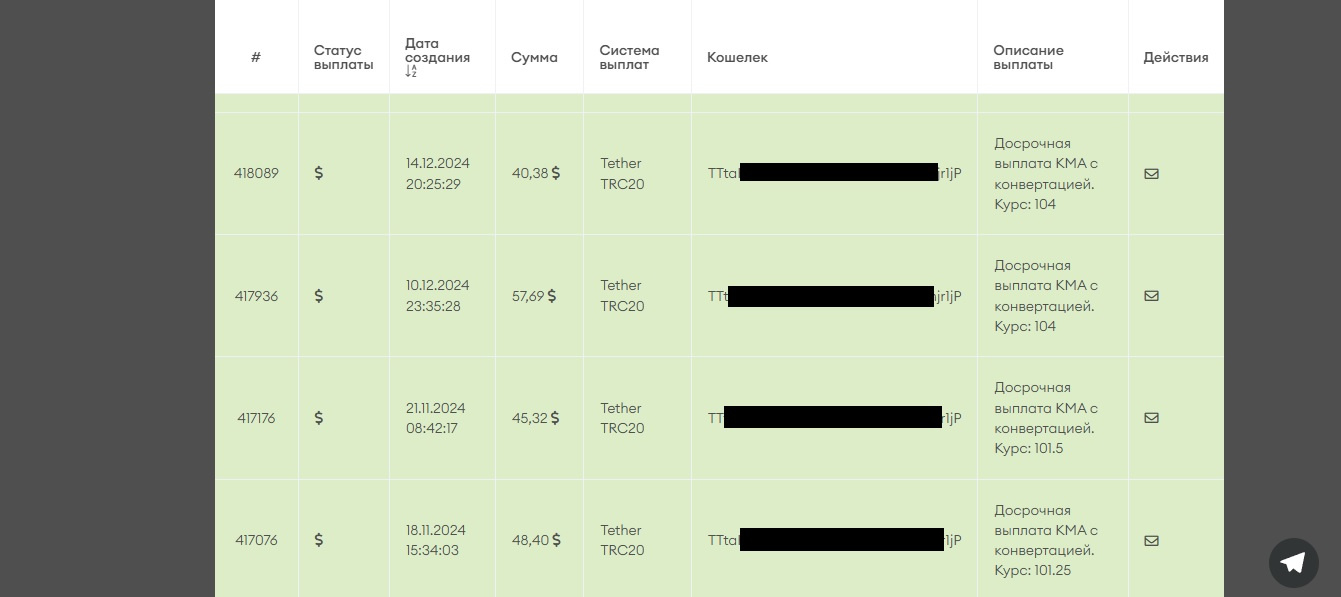
Task: Click the date 18.11.2024 15:34:03
Action: point(435,540)
